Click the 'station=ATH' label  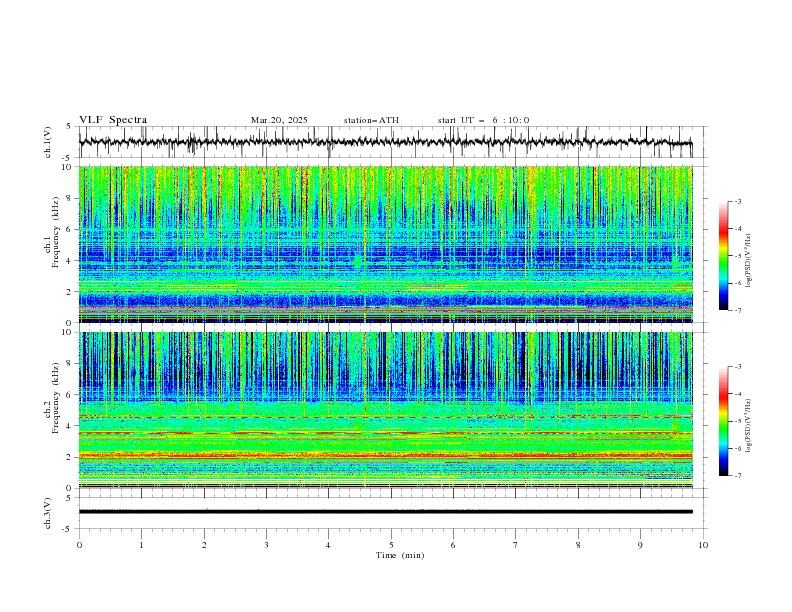pyautogui.click(x=371, y=120)
